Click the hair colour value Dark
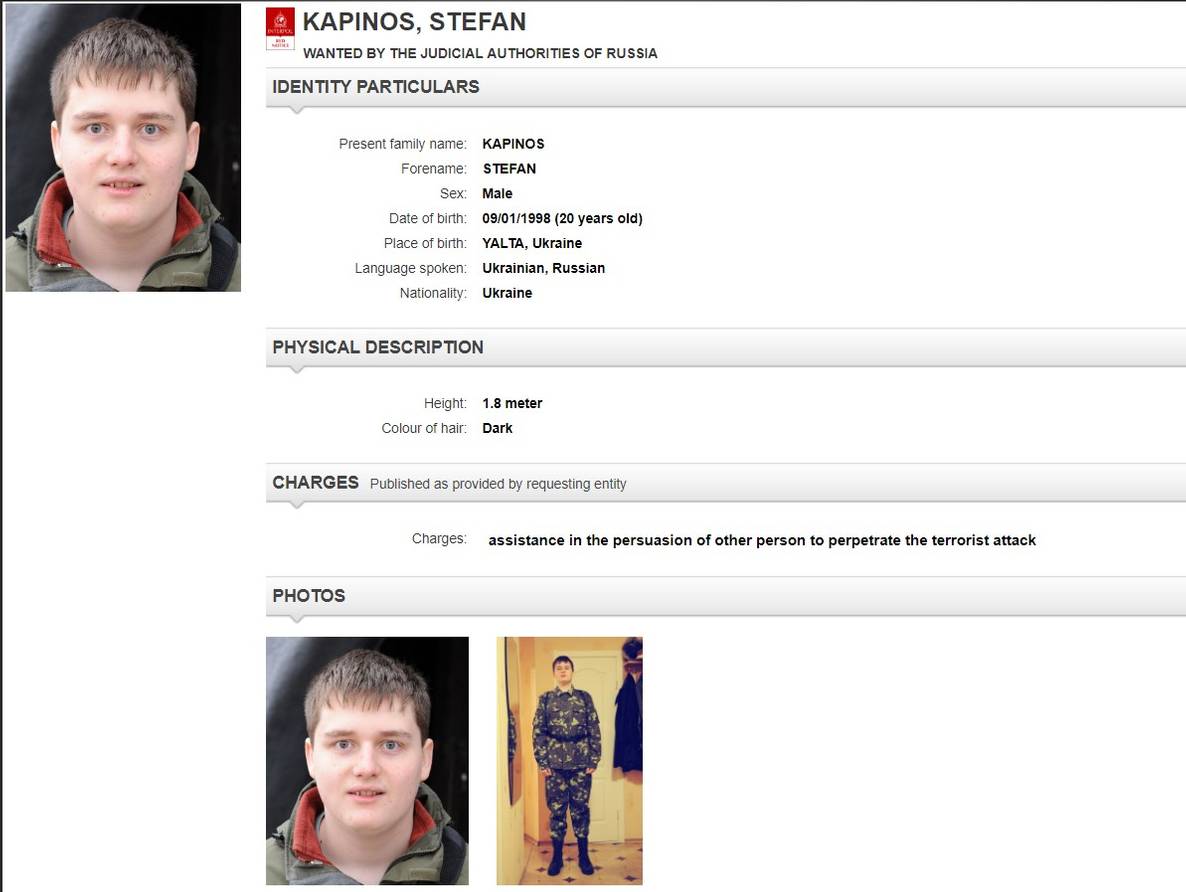The image size is (1186, 892). coord(498,428)
